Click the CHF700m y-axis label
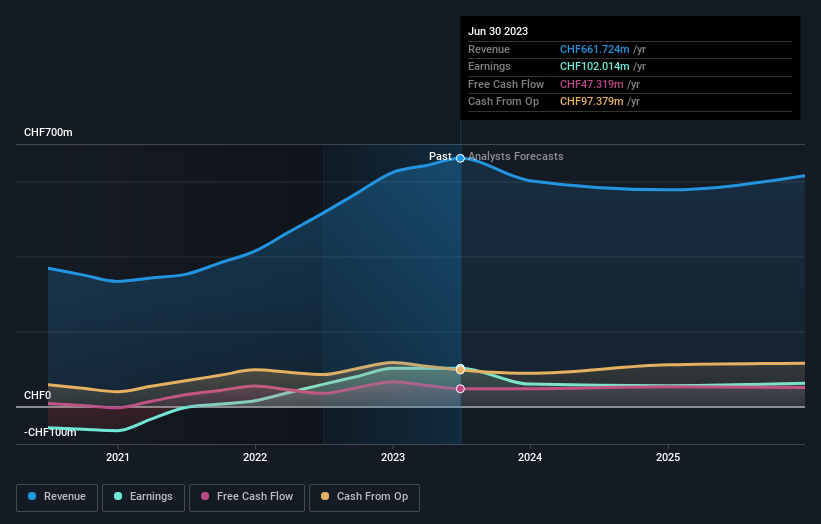The image size is (821, 524). [x=48, y=132]
